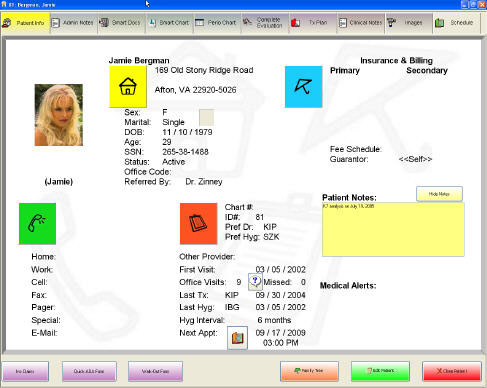Maximize the patient window
The width and height of the screenshot is (487, 388).
point(473,4)
